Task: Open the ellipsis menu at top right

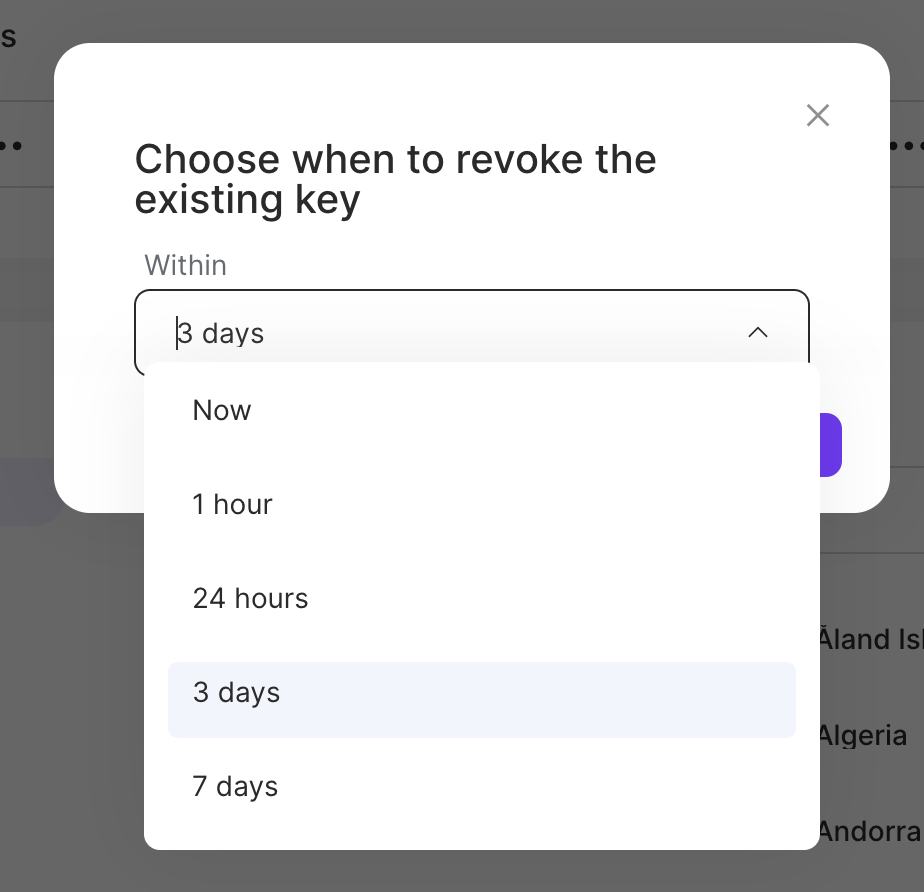Action: [907, 145]
